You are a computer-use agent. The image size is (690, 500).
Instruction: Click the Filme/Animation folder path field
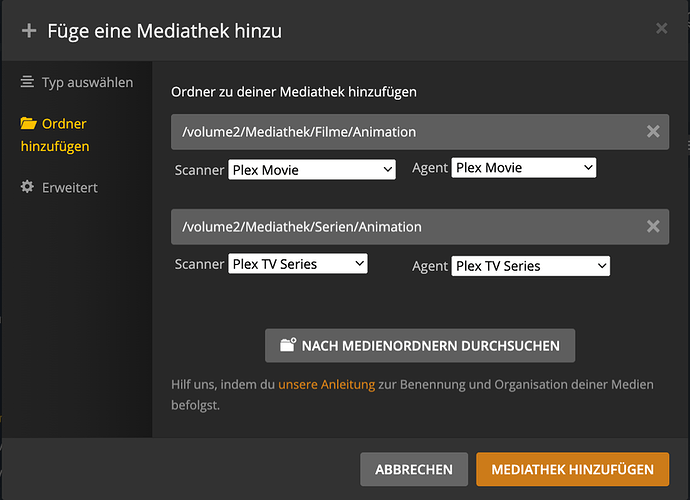coord(400,131)
